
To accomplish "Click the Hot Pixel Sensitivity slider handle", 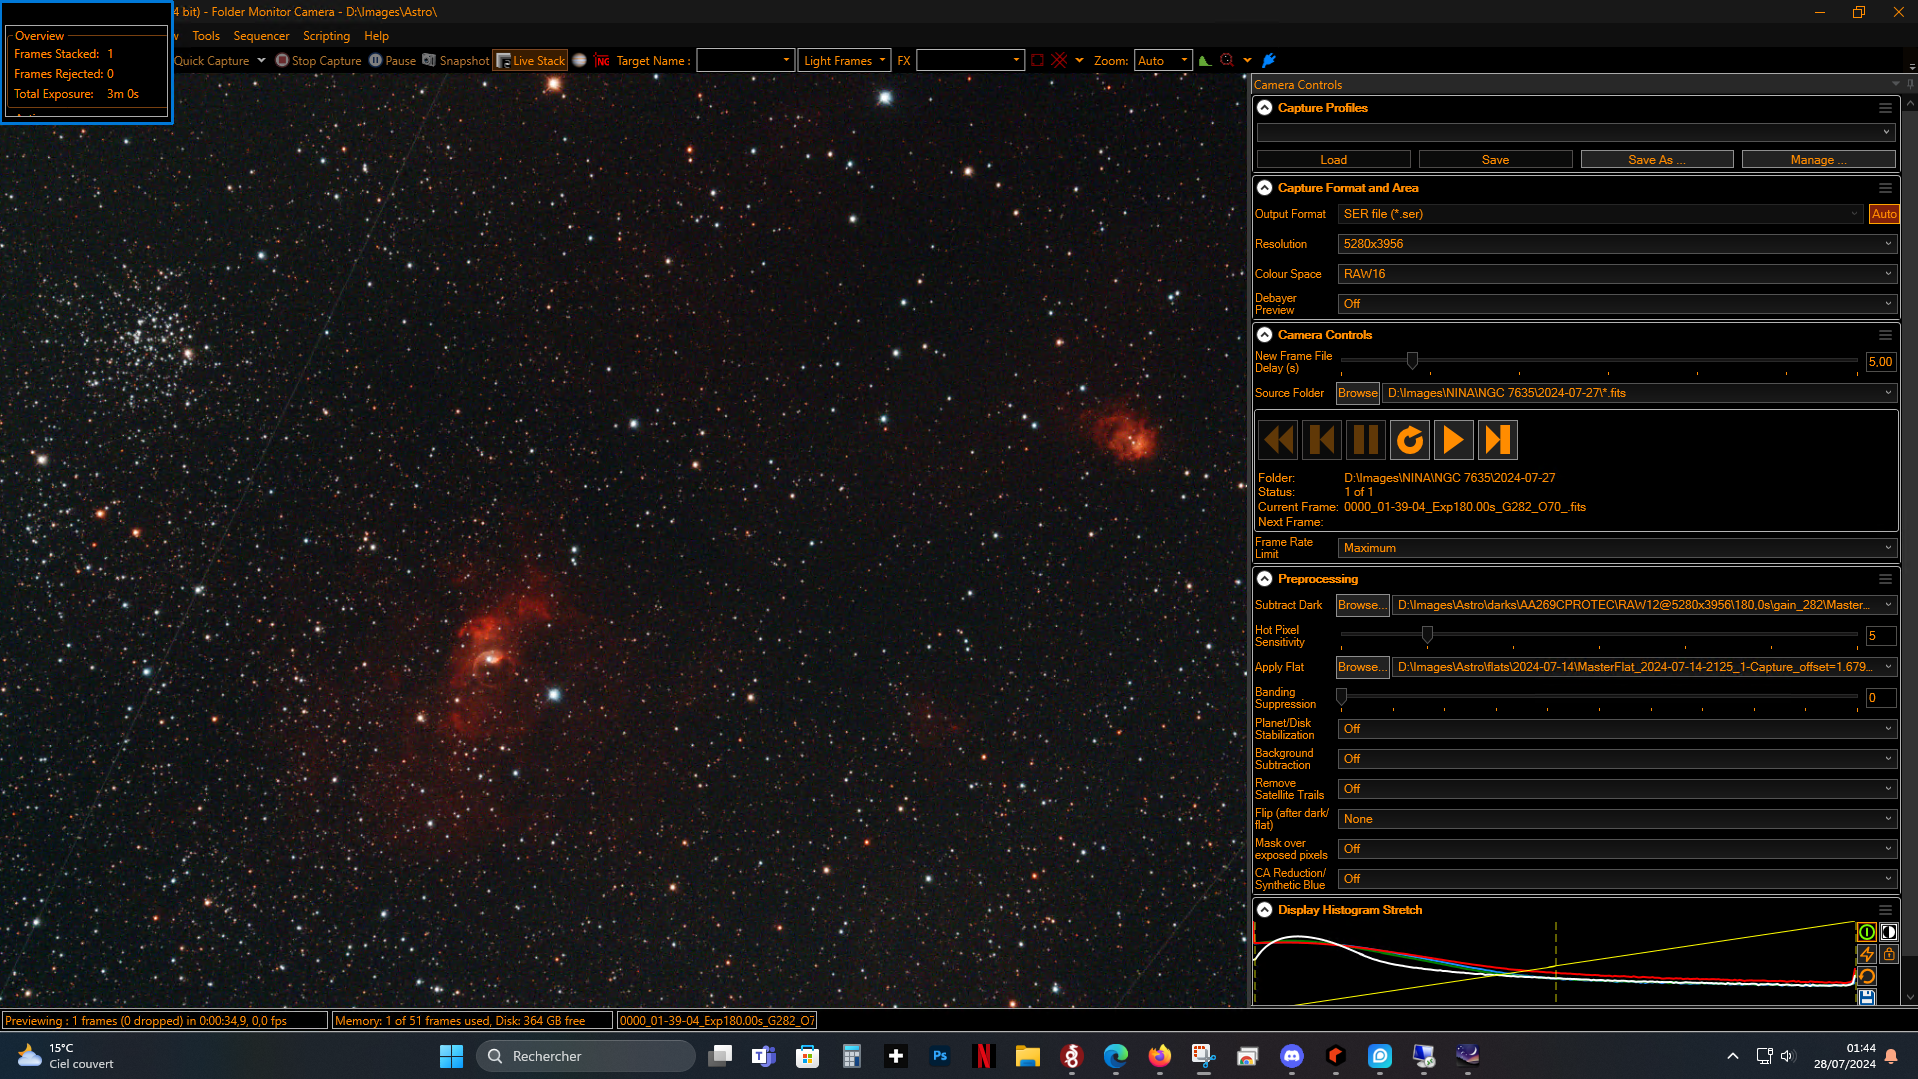I will (1427, 635).
